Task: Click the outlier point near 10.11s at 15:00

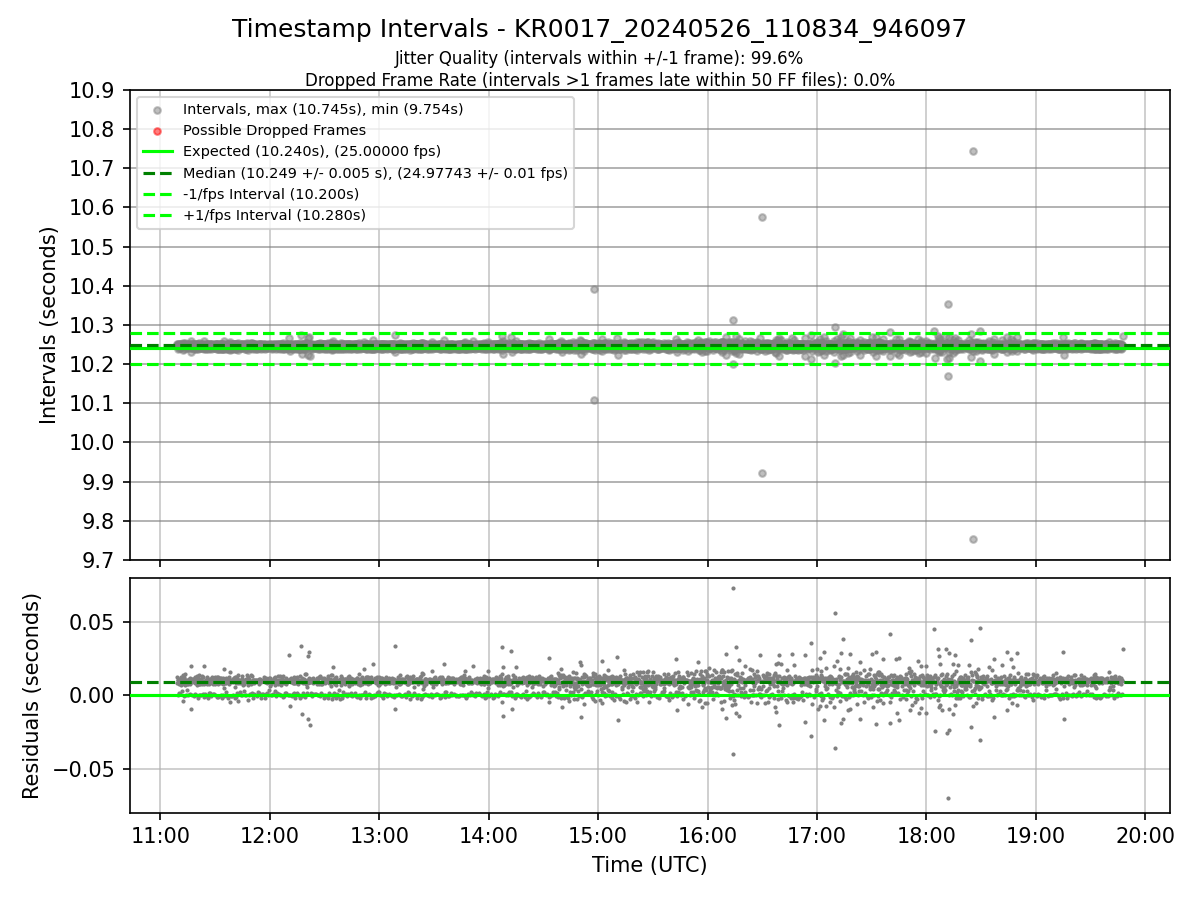Action: tap(594, 400)
